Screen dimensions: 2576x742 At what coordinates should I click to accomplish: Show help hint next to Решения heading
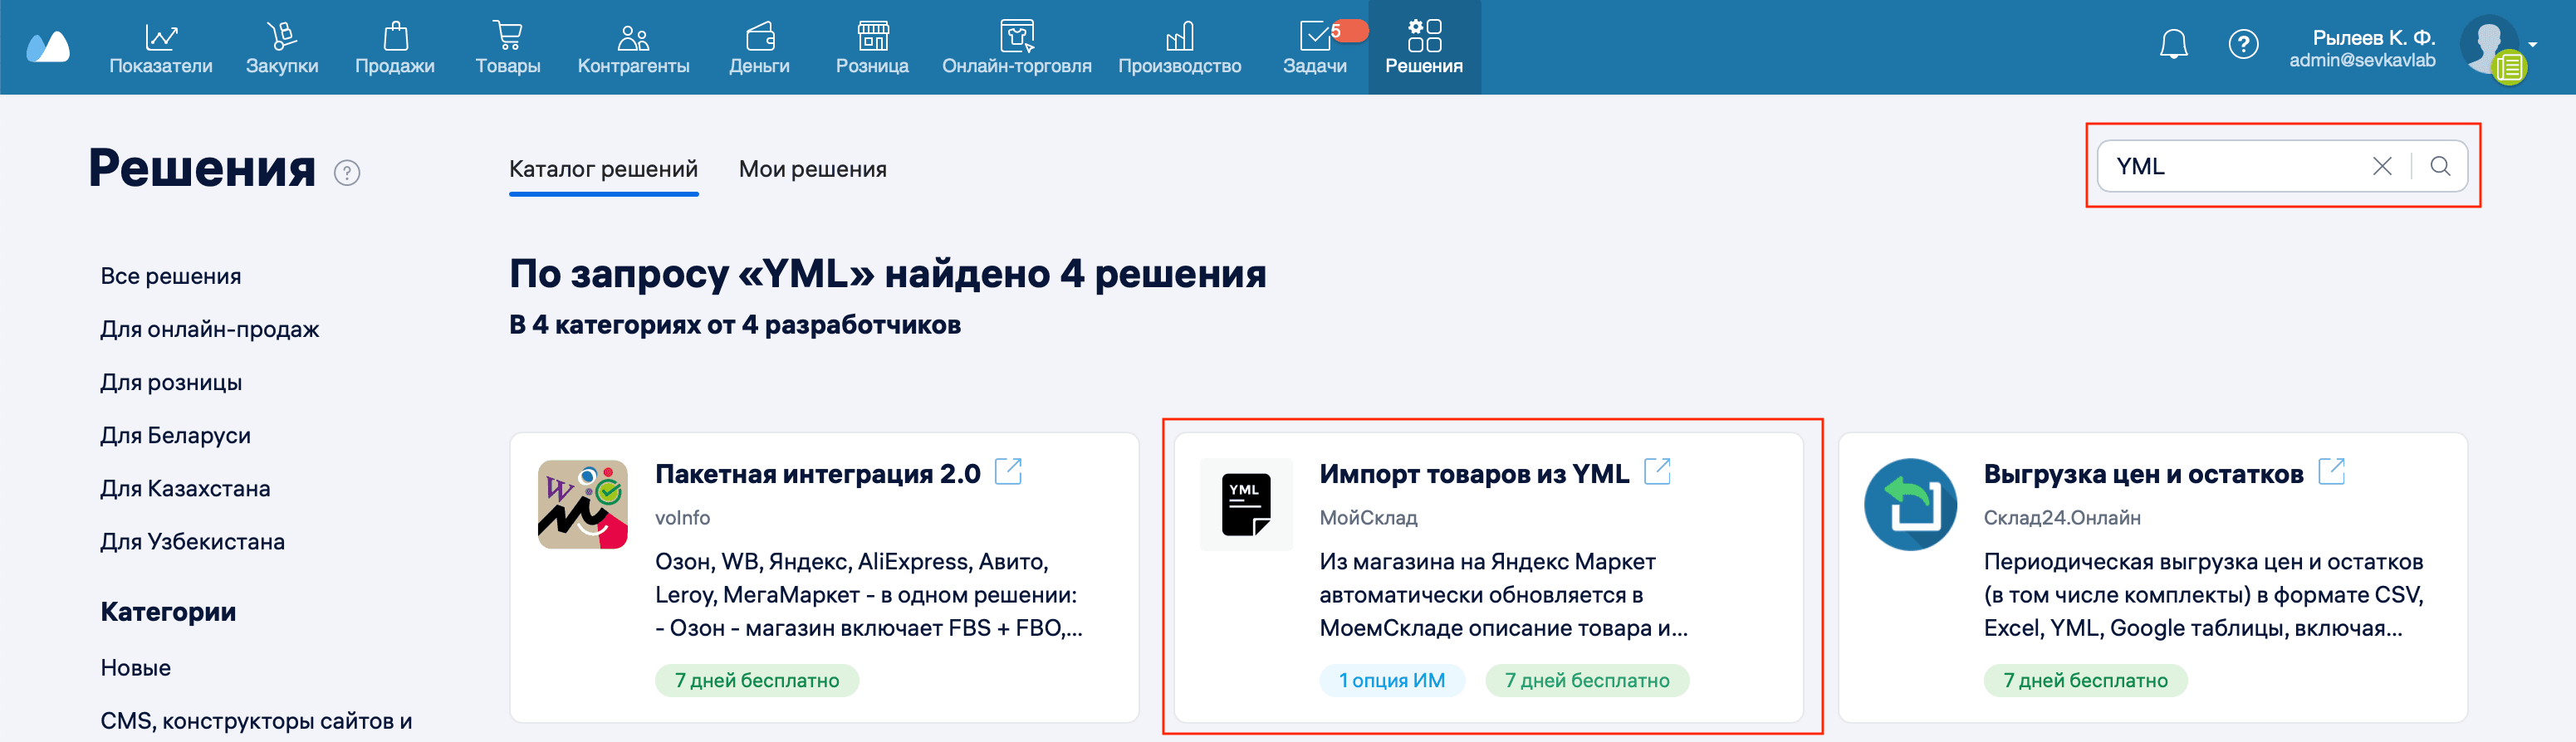click(x=347, y=173)
